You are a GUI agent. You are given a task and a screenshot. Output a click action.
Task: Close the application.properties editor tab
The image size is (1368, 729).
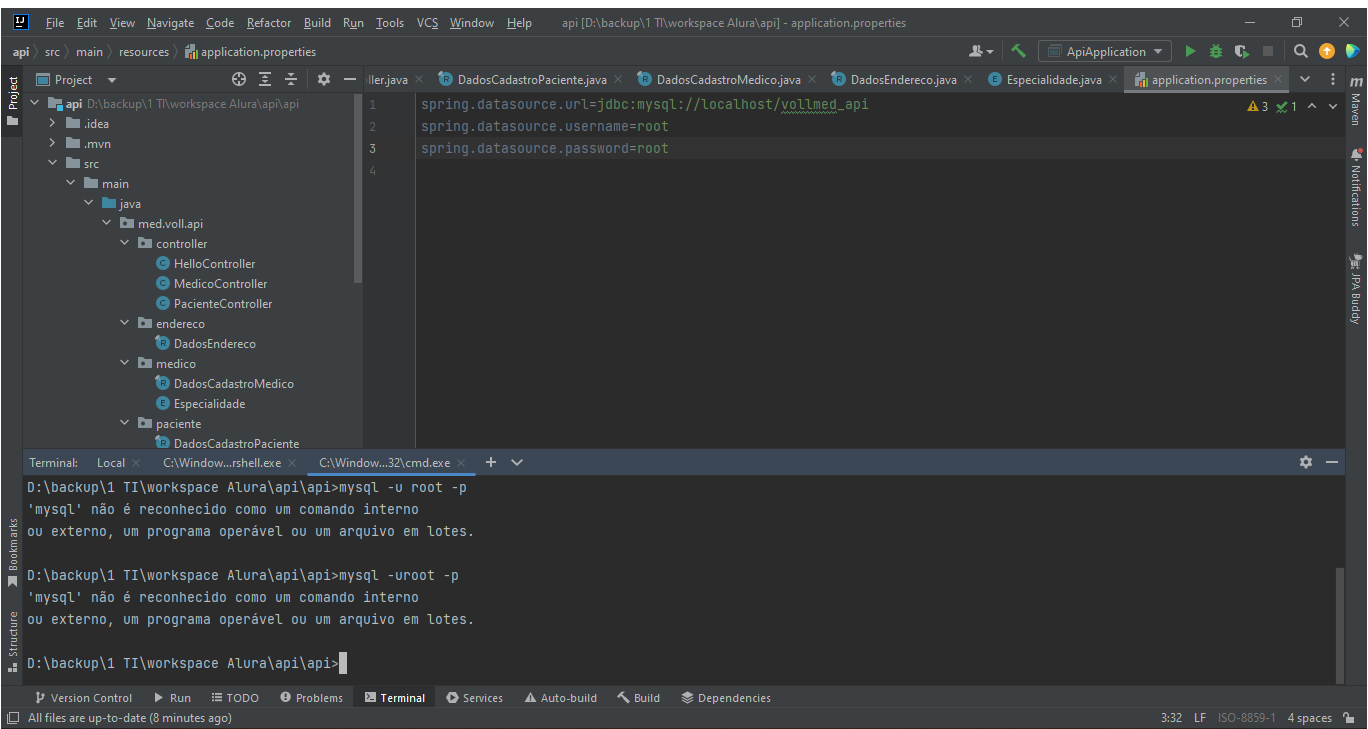1278,79
